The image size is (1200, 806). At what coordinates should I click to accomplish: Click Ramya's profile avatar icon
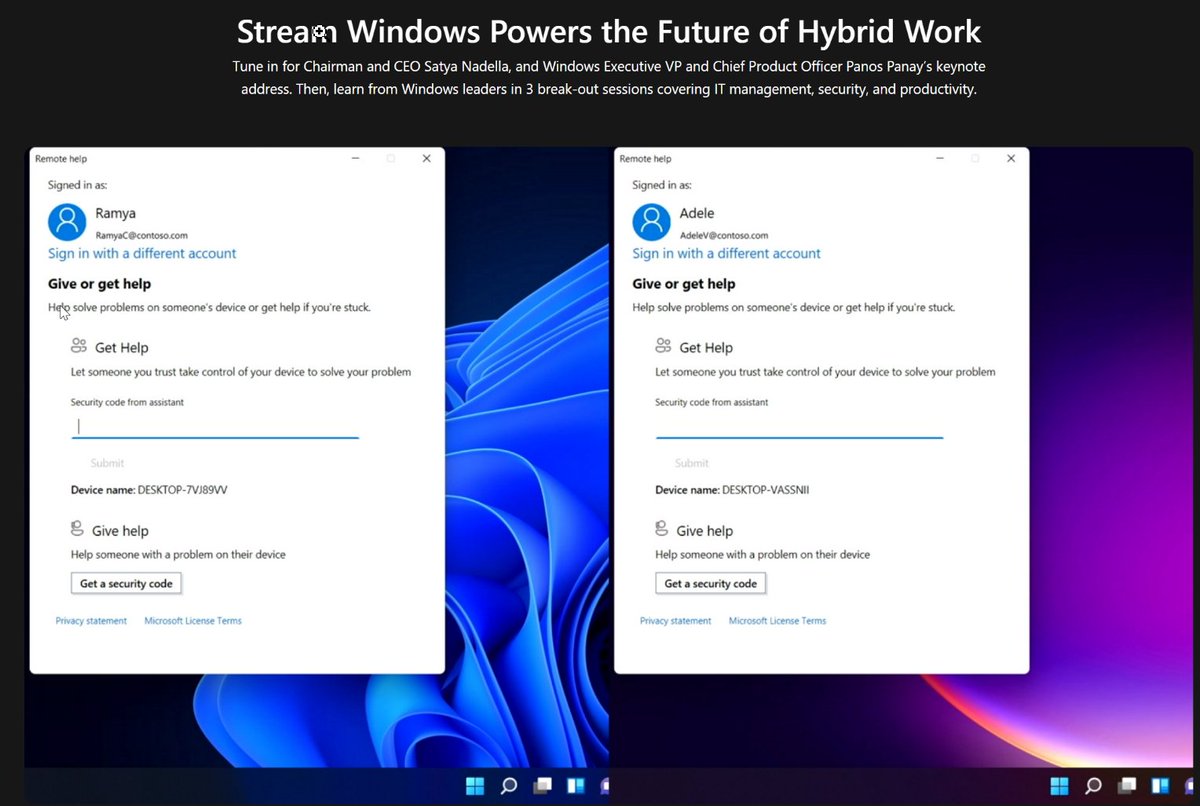(67, 222)
